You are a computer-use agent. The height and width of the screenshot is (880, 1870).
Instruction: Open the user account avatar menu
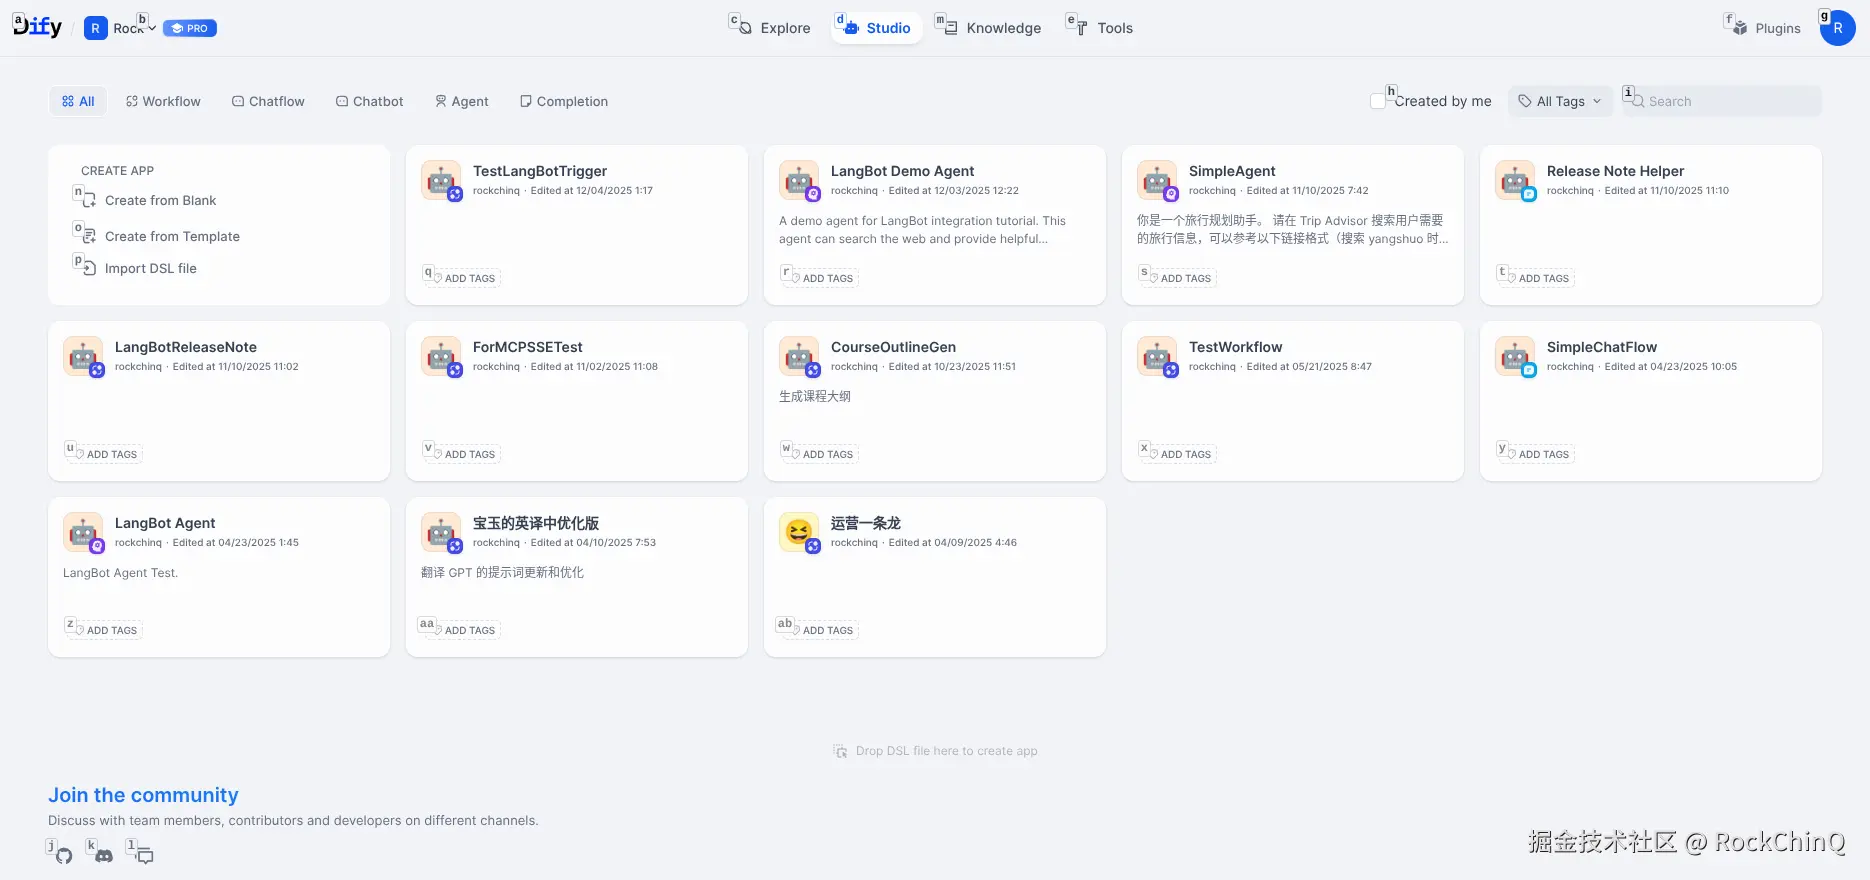[x=1838, y=28]
